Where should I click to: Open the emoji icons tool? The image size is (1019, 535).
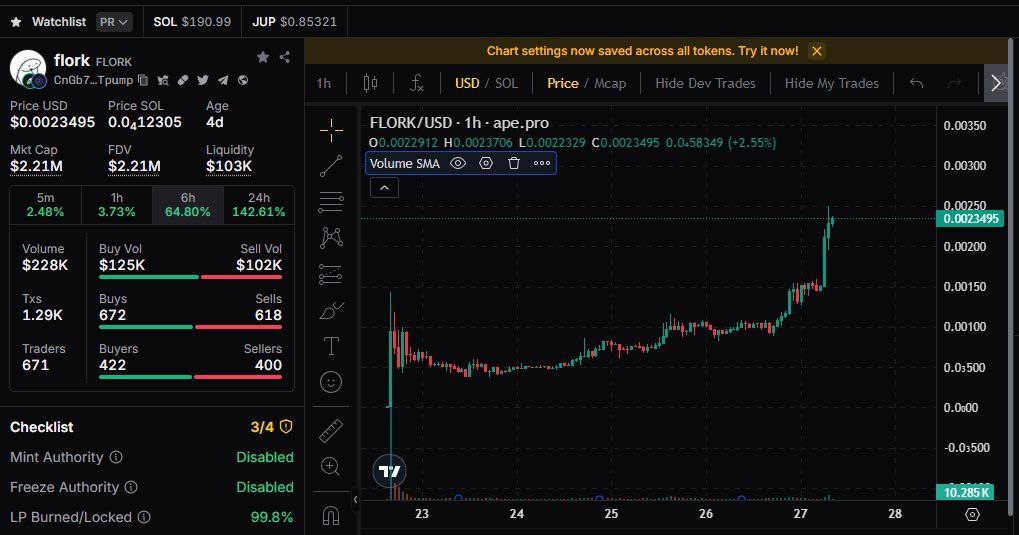pyautogui.click(x=331, y=382)
